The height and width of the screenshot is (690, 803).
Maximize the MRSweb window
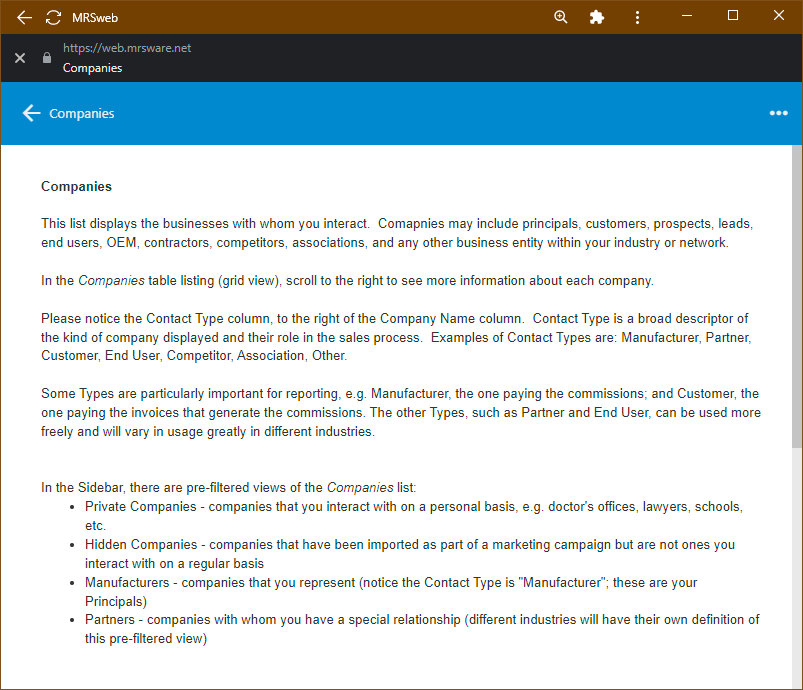733,15
